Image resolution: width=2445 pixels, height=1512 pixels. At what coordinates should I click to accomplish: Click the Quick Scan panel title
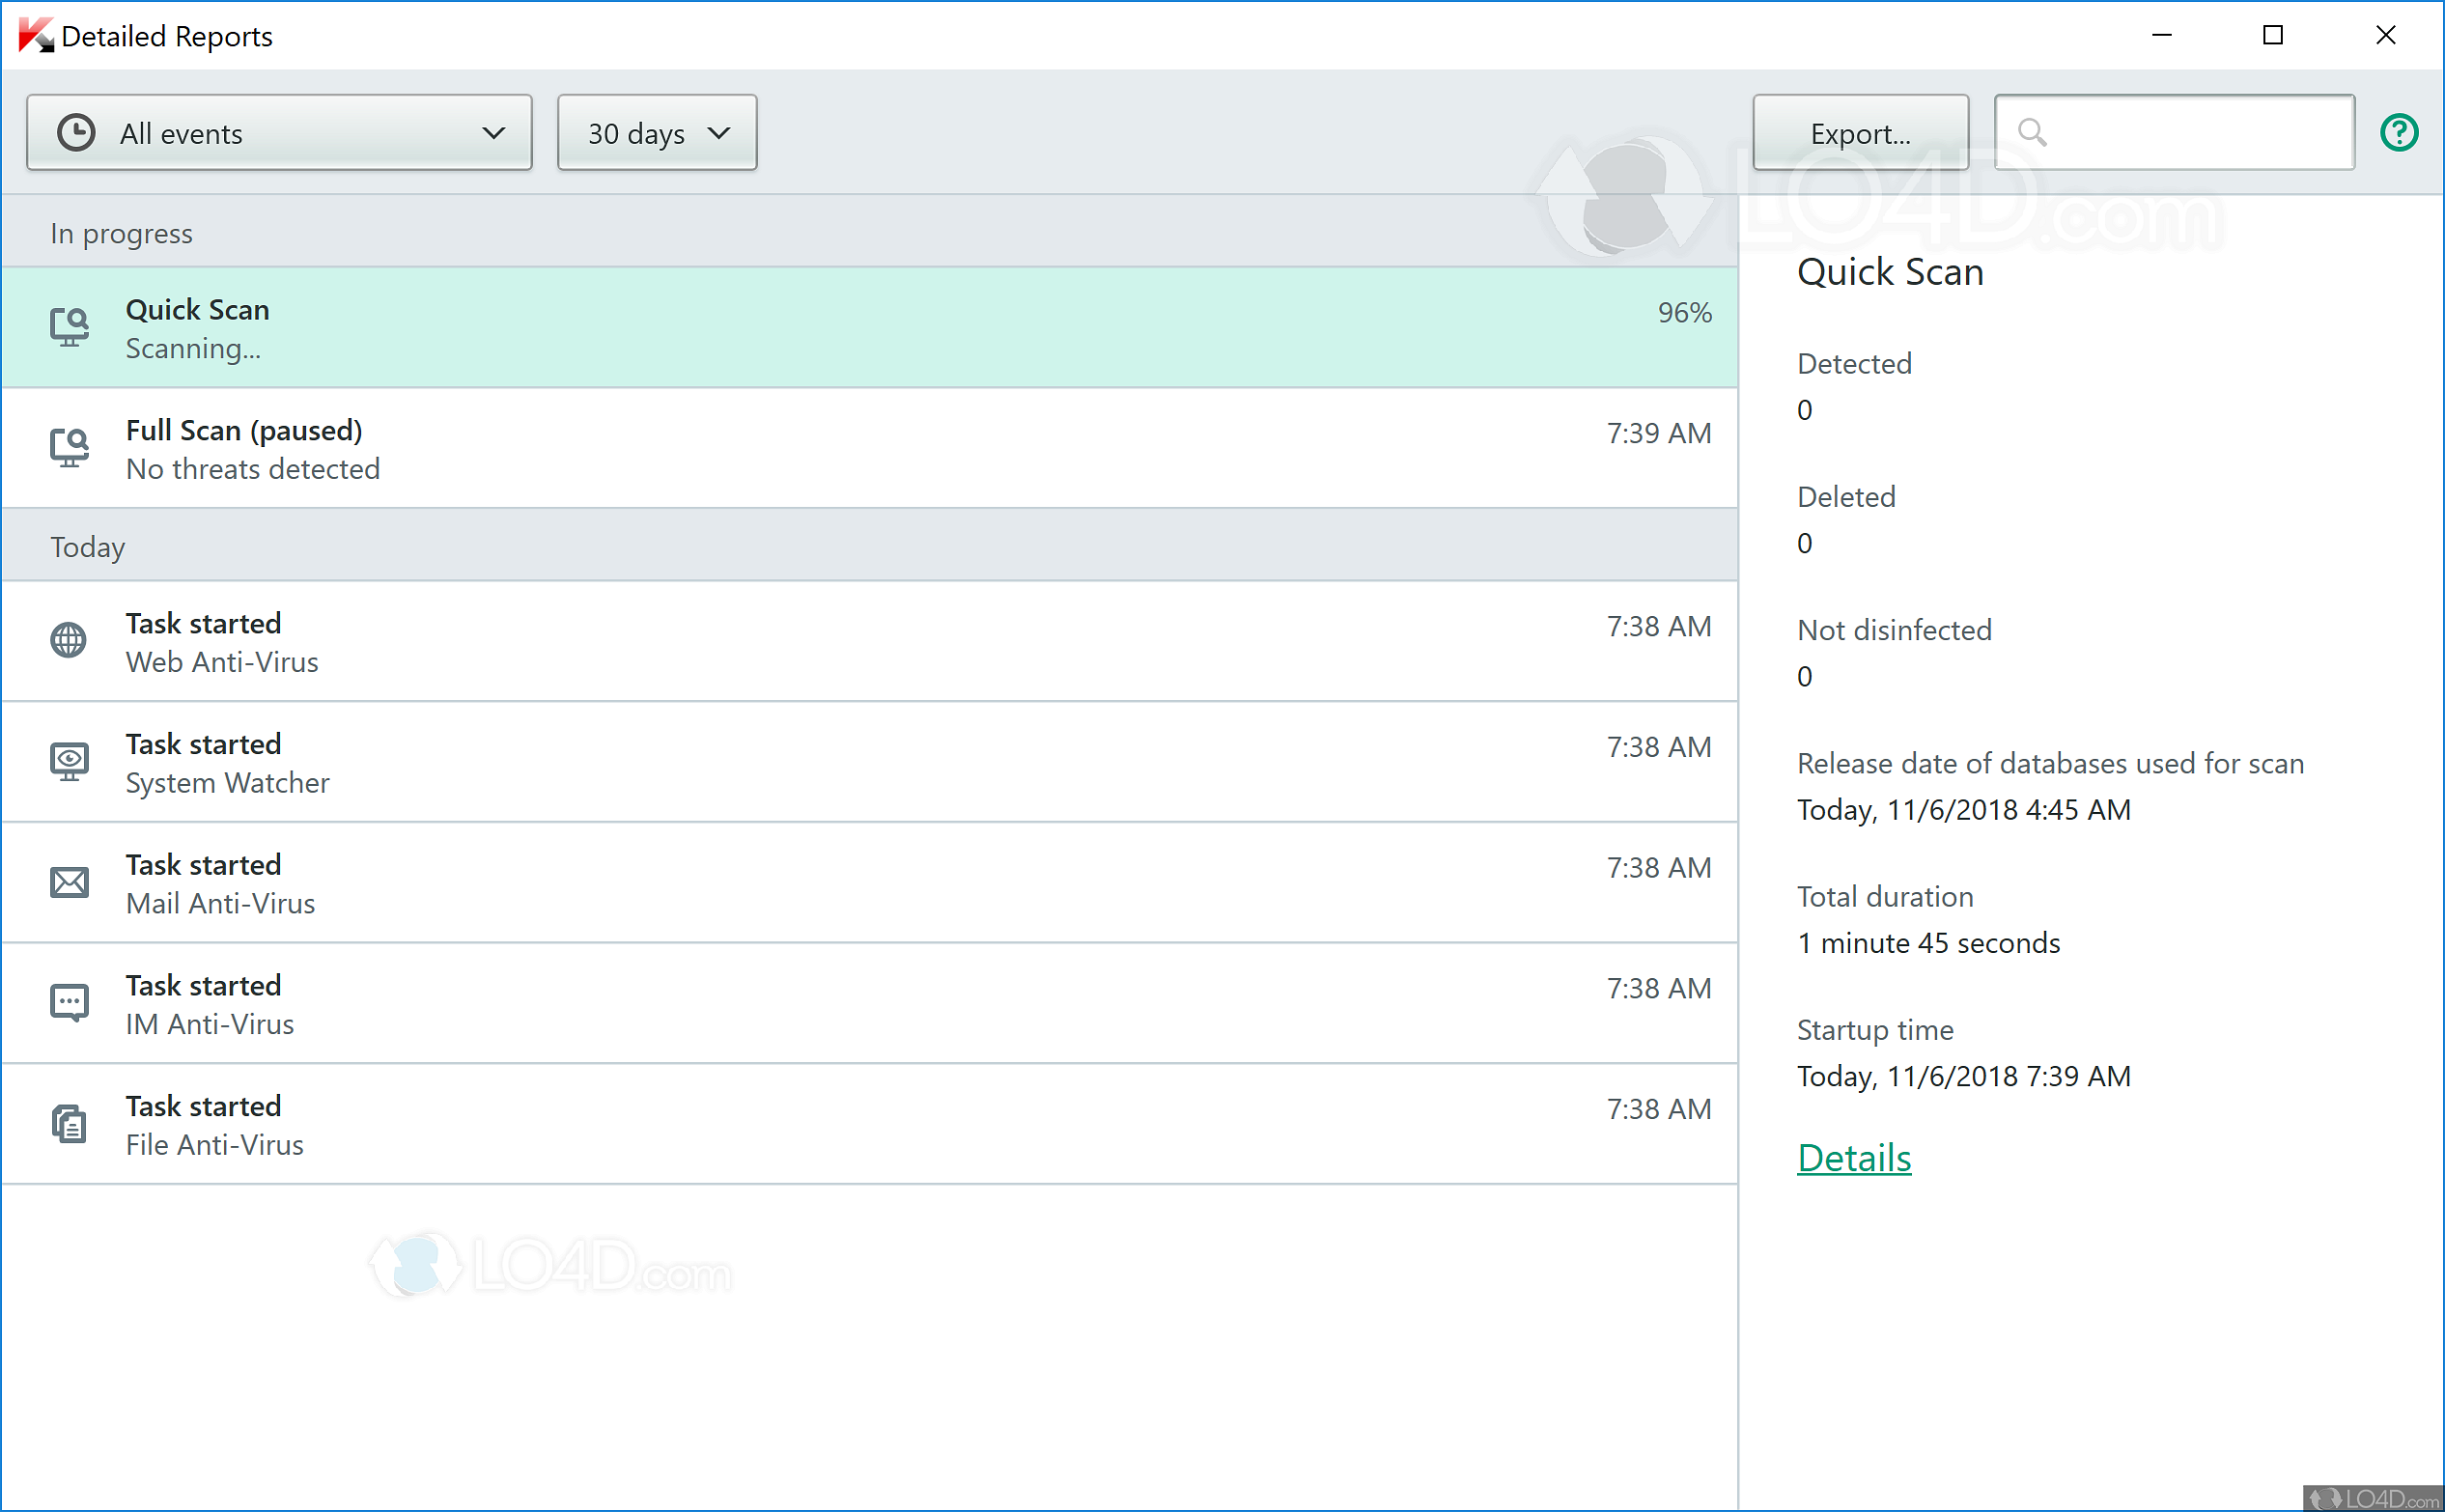tap(1890, 272)
